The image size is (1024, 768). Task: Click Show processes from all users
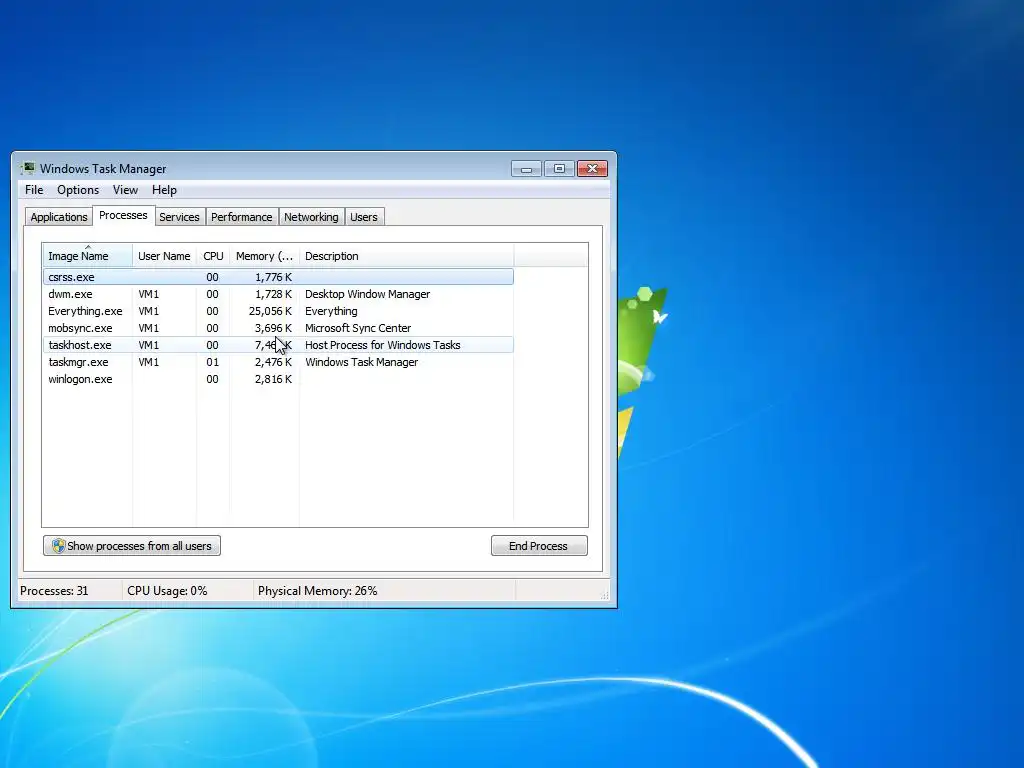(x=132, y=546)
